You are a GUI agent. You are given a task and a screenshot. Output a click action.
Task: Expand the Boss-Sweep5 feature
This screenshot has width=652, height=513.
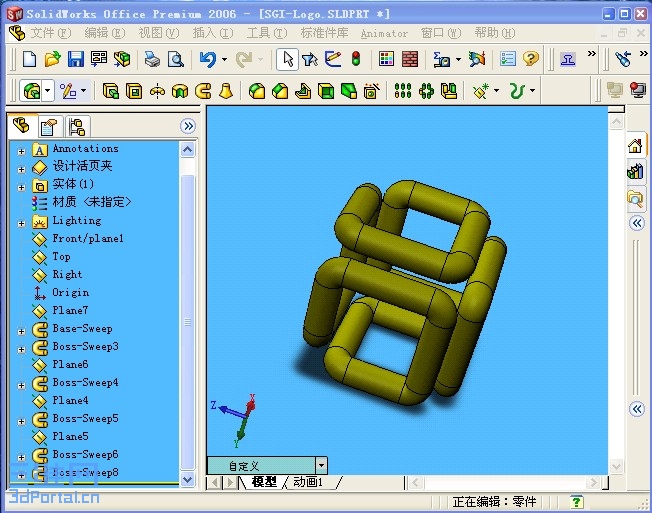(x=21, y=421)
